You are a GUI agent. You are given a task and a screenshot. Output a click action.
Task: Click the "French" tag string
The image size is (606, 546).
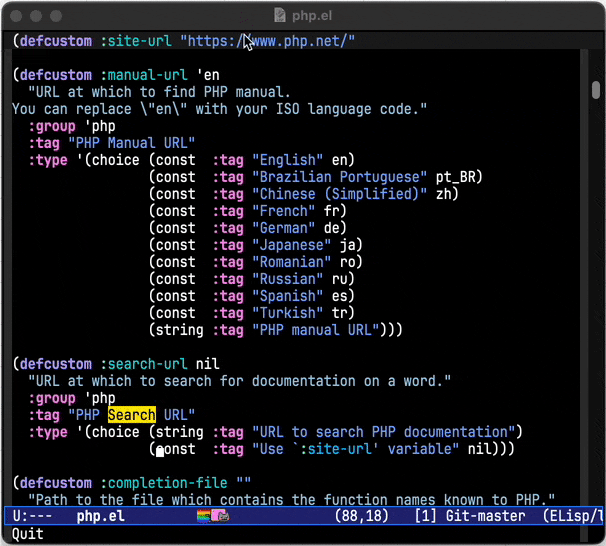[284, 211]
